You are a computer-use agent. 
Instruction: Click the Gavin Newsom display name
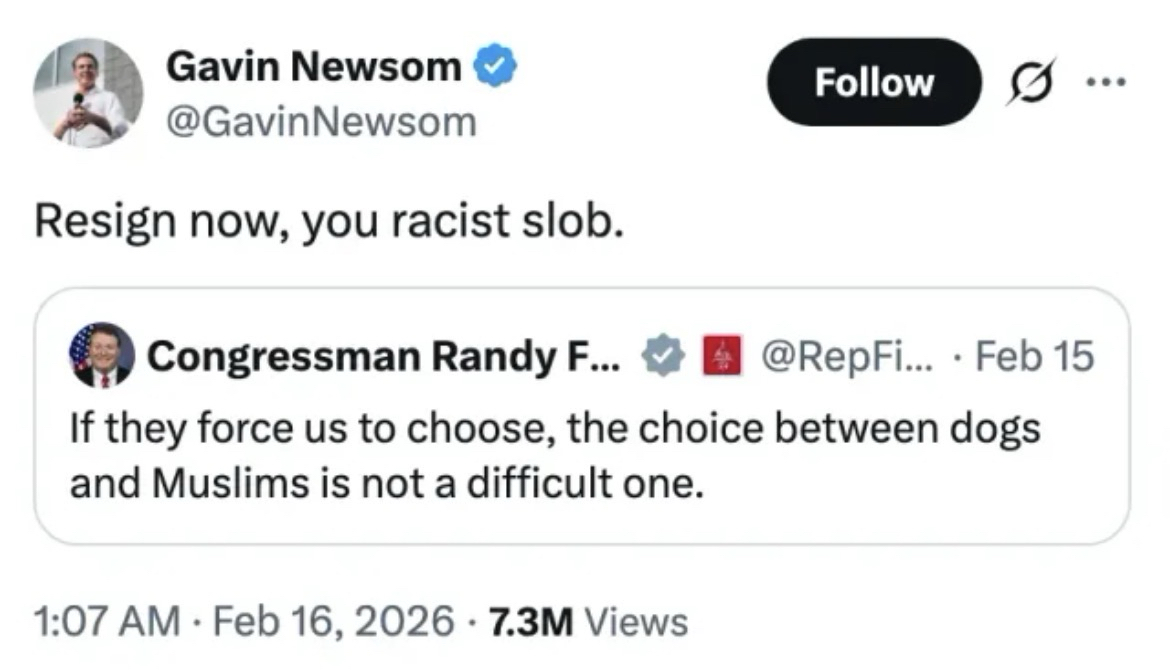tap(313, 68)
